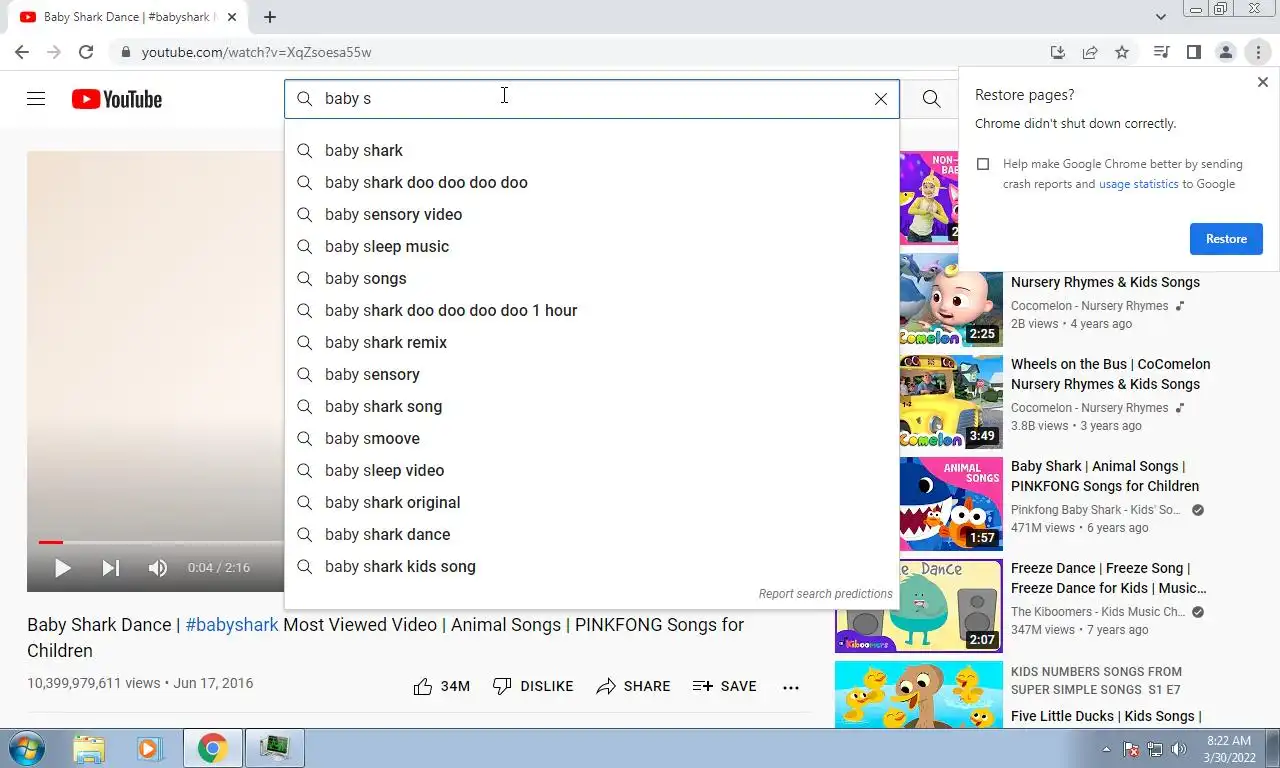
Task: Click the site lock icon in address bar
Action: (x=125, y=52)
